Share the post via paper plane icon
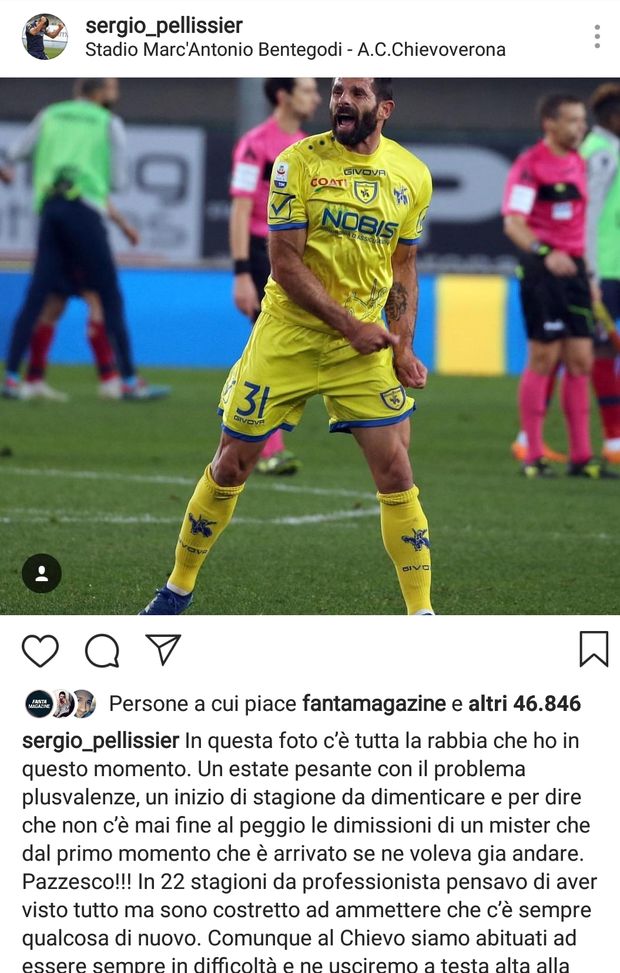This screenshot has width=620, height=973. point(163,649)
